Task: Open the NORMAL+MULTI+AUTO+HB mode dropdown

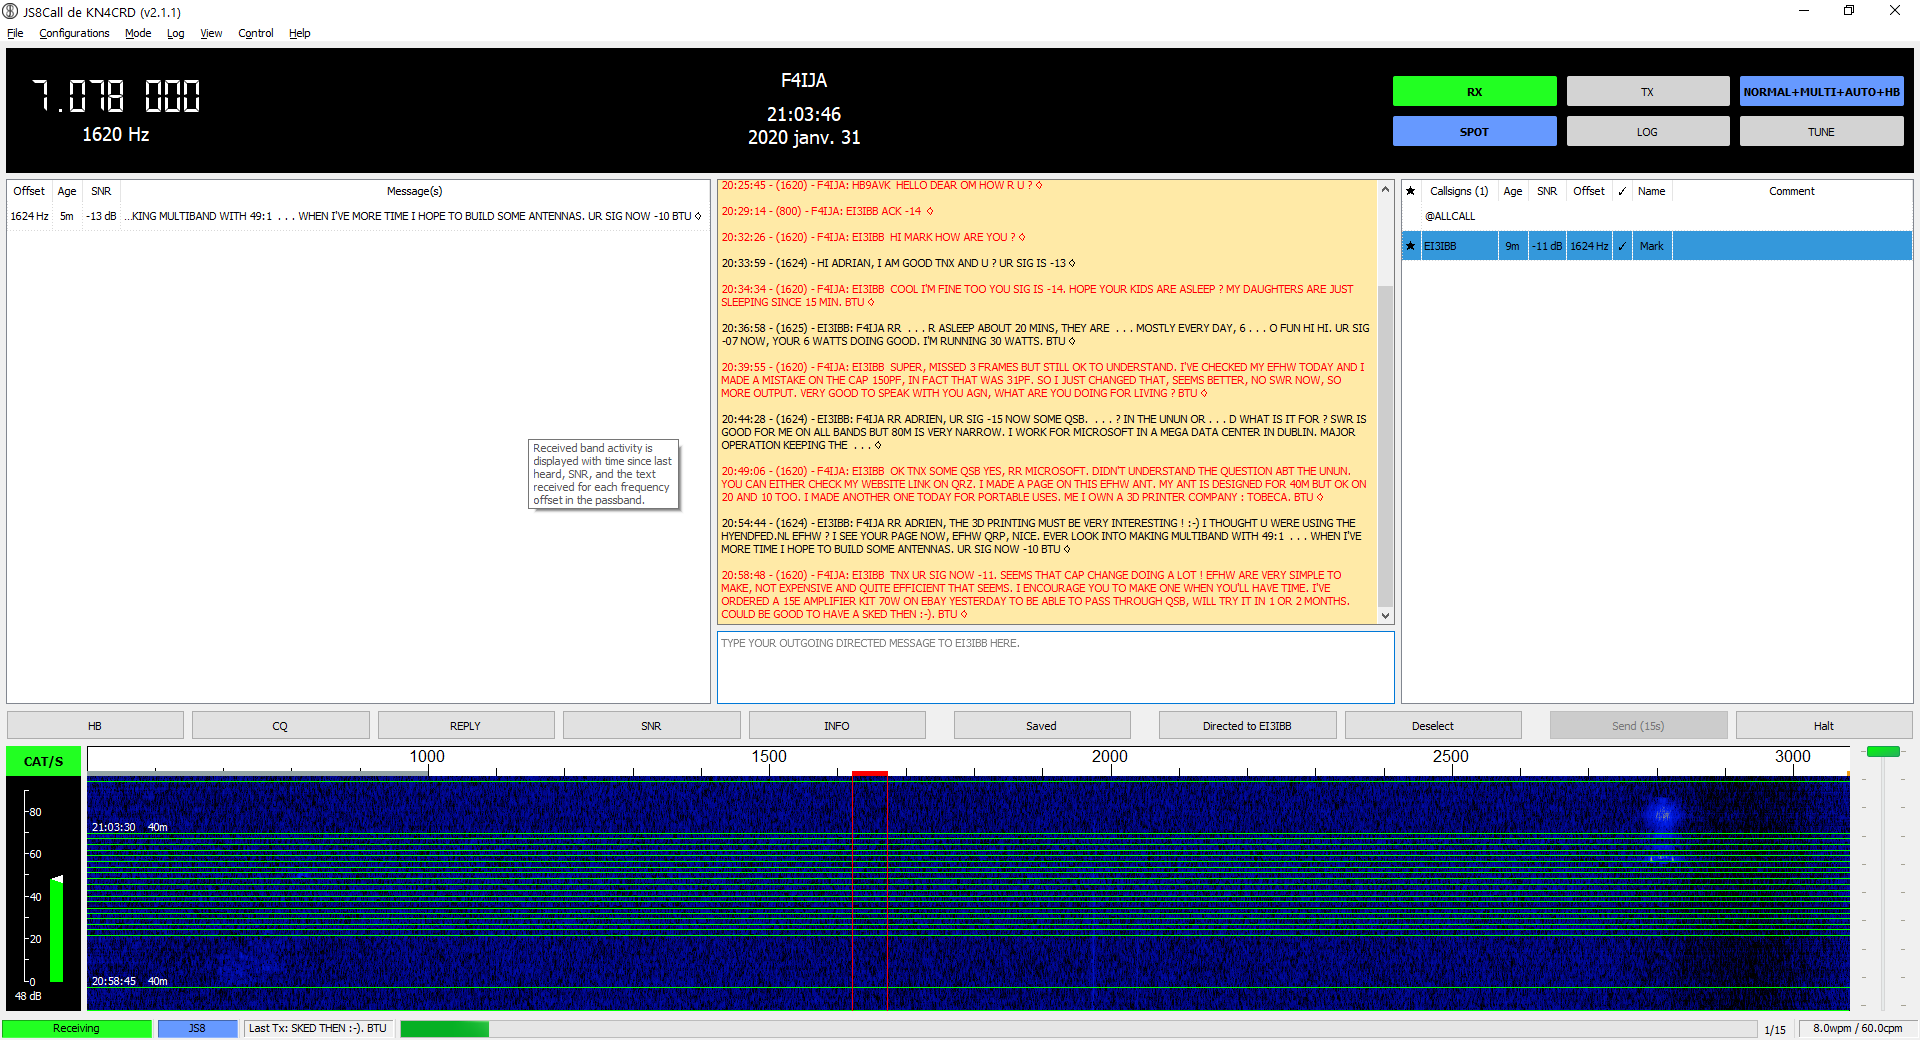Action: click(1820, 92)
